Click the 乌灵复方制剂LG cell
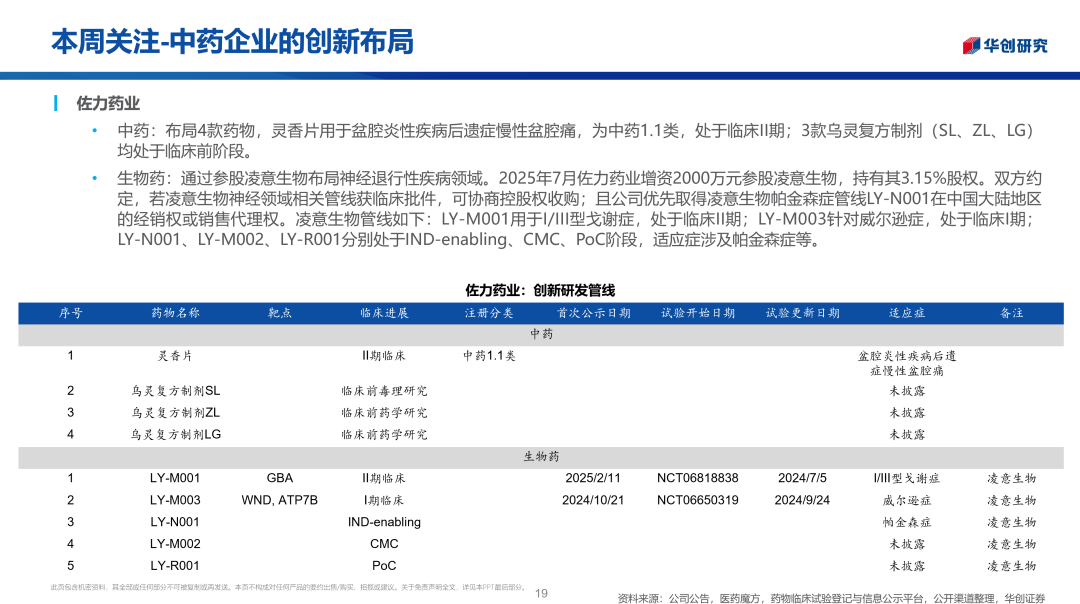The width and height of the screenshot is (1080, 604). [x=176, y=435]
